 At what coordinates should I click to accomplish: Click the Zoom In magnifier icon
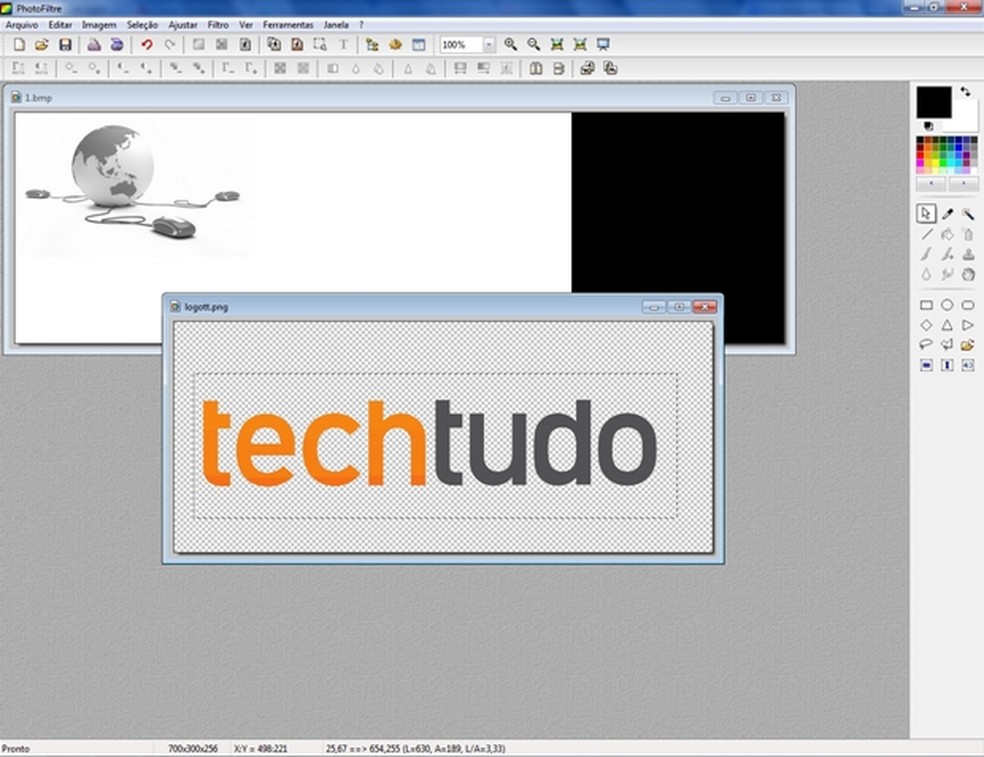(x=511, y=44)
